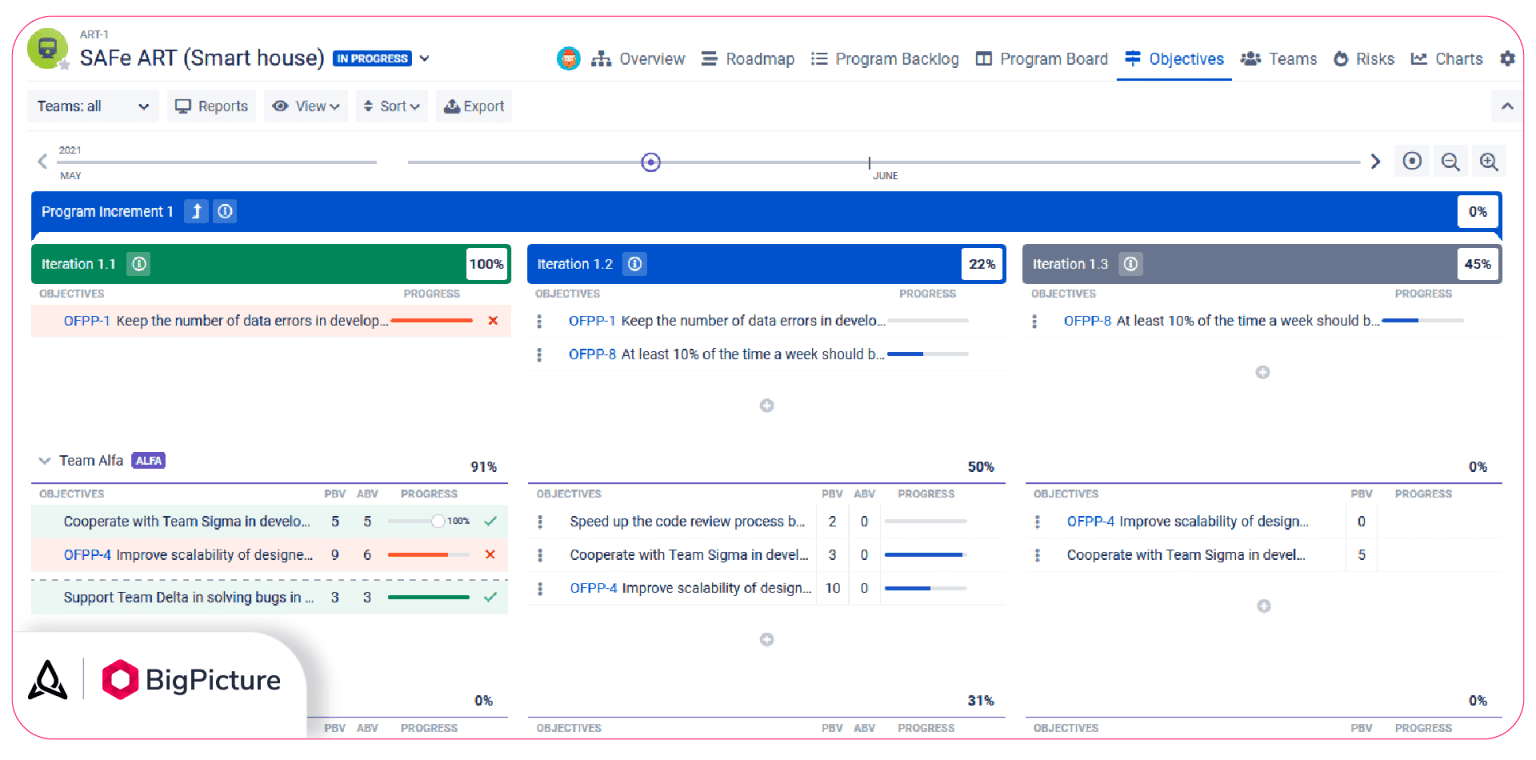Open Program Increment 1 info icon
The height and width of the screenshot is (760, 1536).
[225, 211]
